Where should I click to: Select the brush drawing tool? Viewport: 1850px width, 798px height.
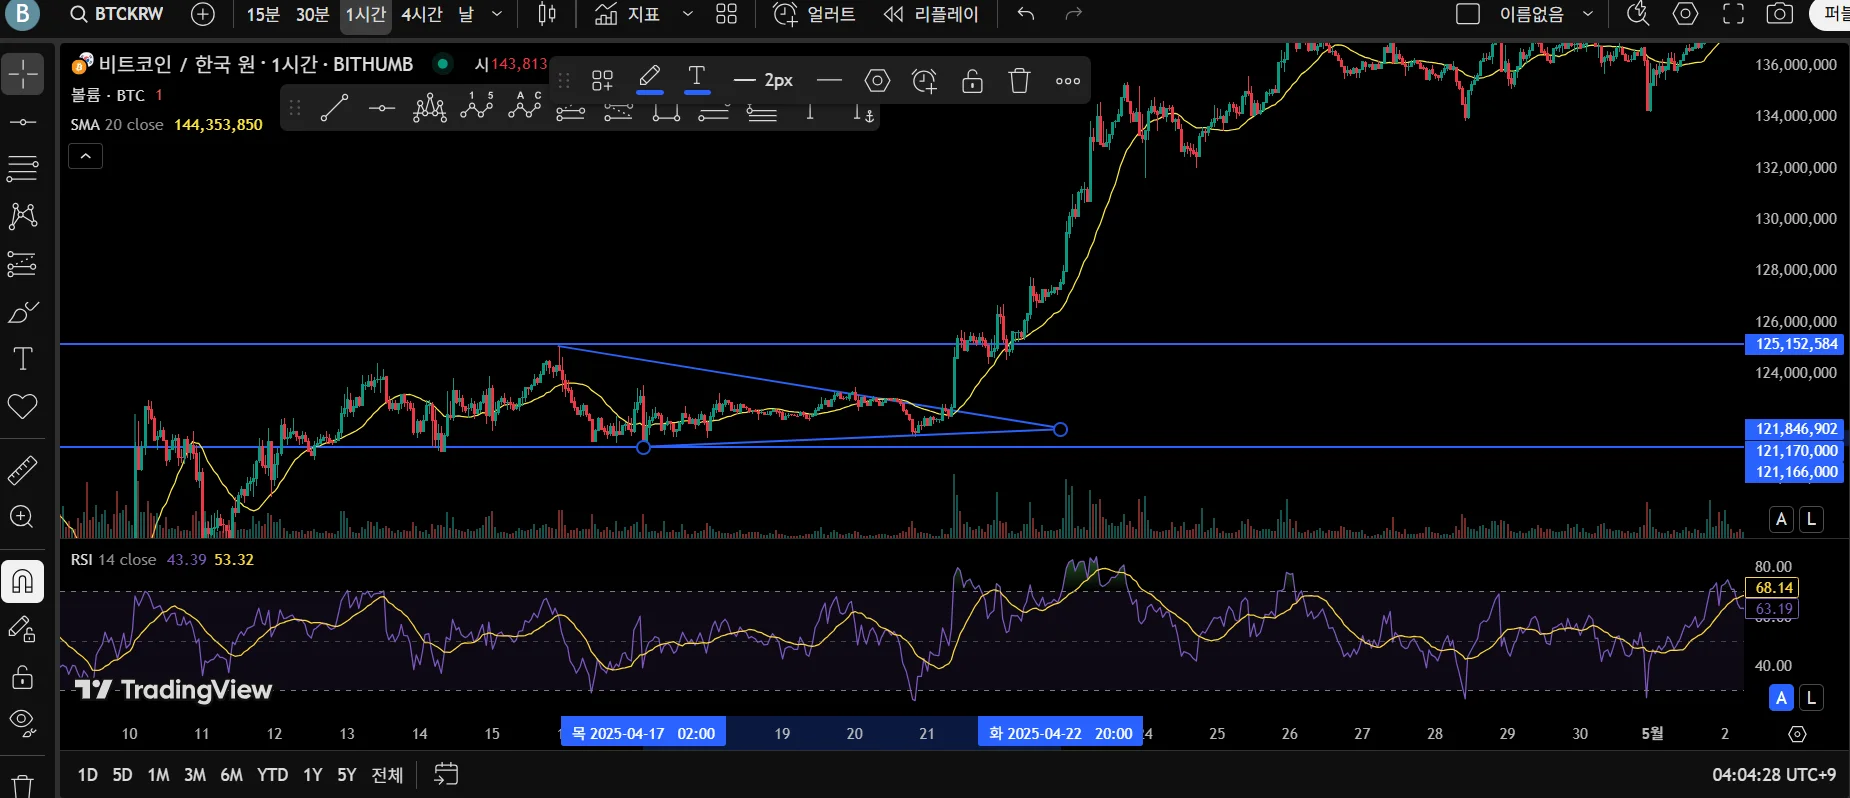(22, 312)
